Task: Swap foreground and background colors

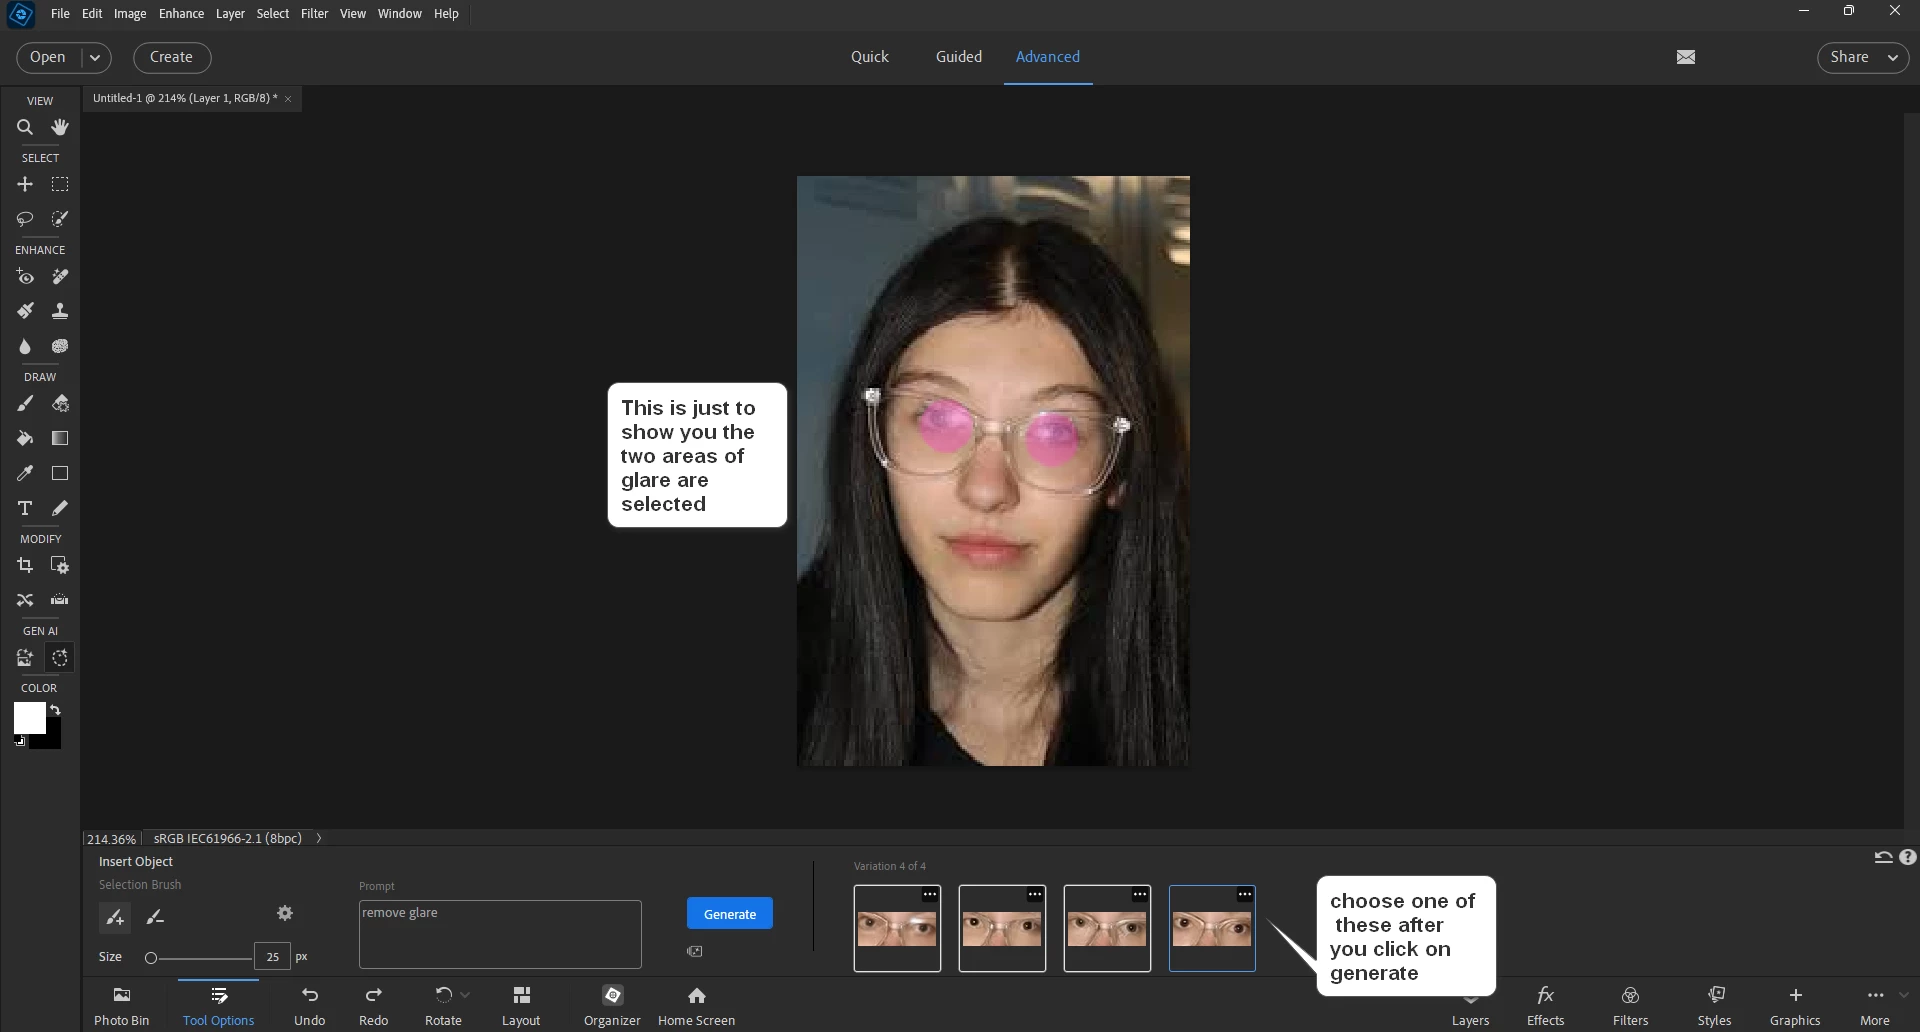Action: [x=55, y=709]
